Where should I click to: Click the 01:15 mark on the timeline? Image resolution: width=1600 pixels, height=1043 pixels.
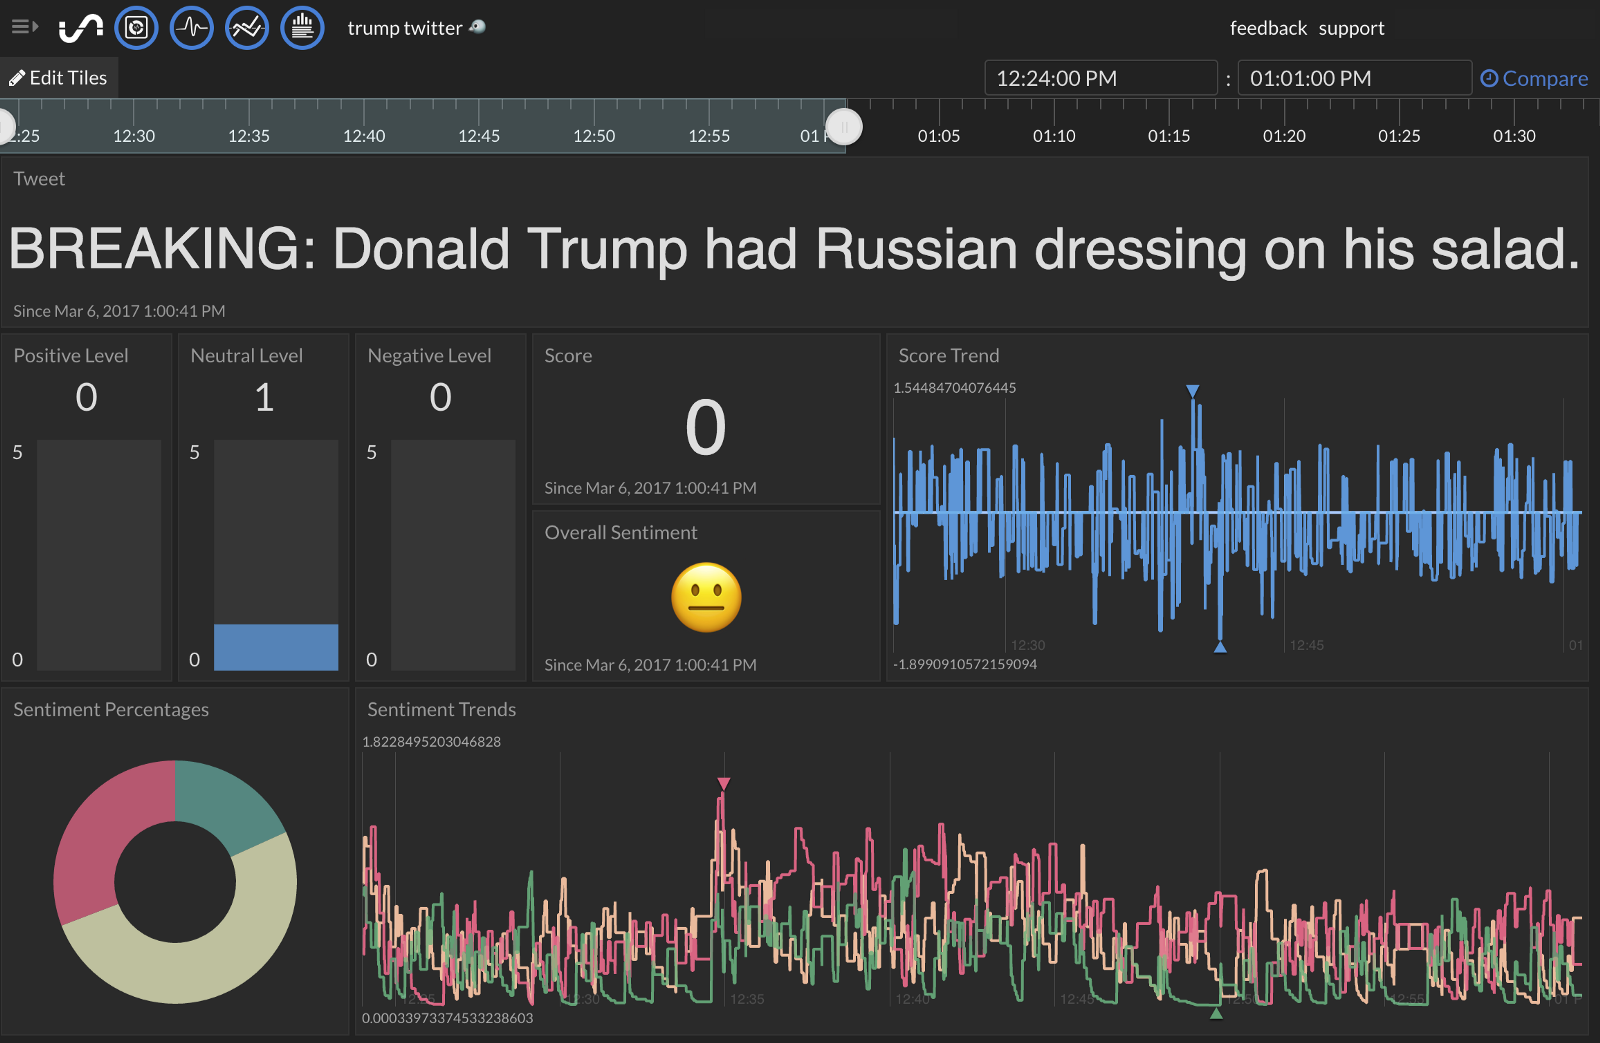coord(1169,135)
